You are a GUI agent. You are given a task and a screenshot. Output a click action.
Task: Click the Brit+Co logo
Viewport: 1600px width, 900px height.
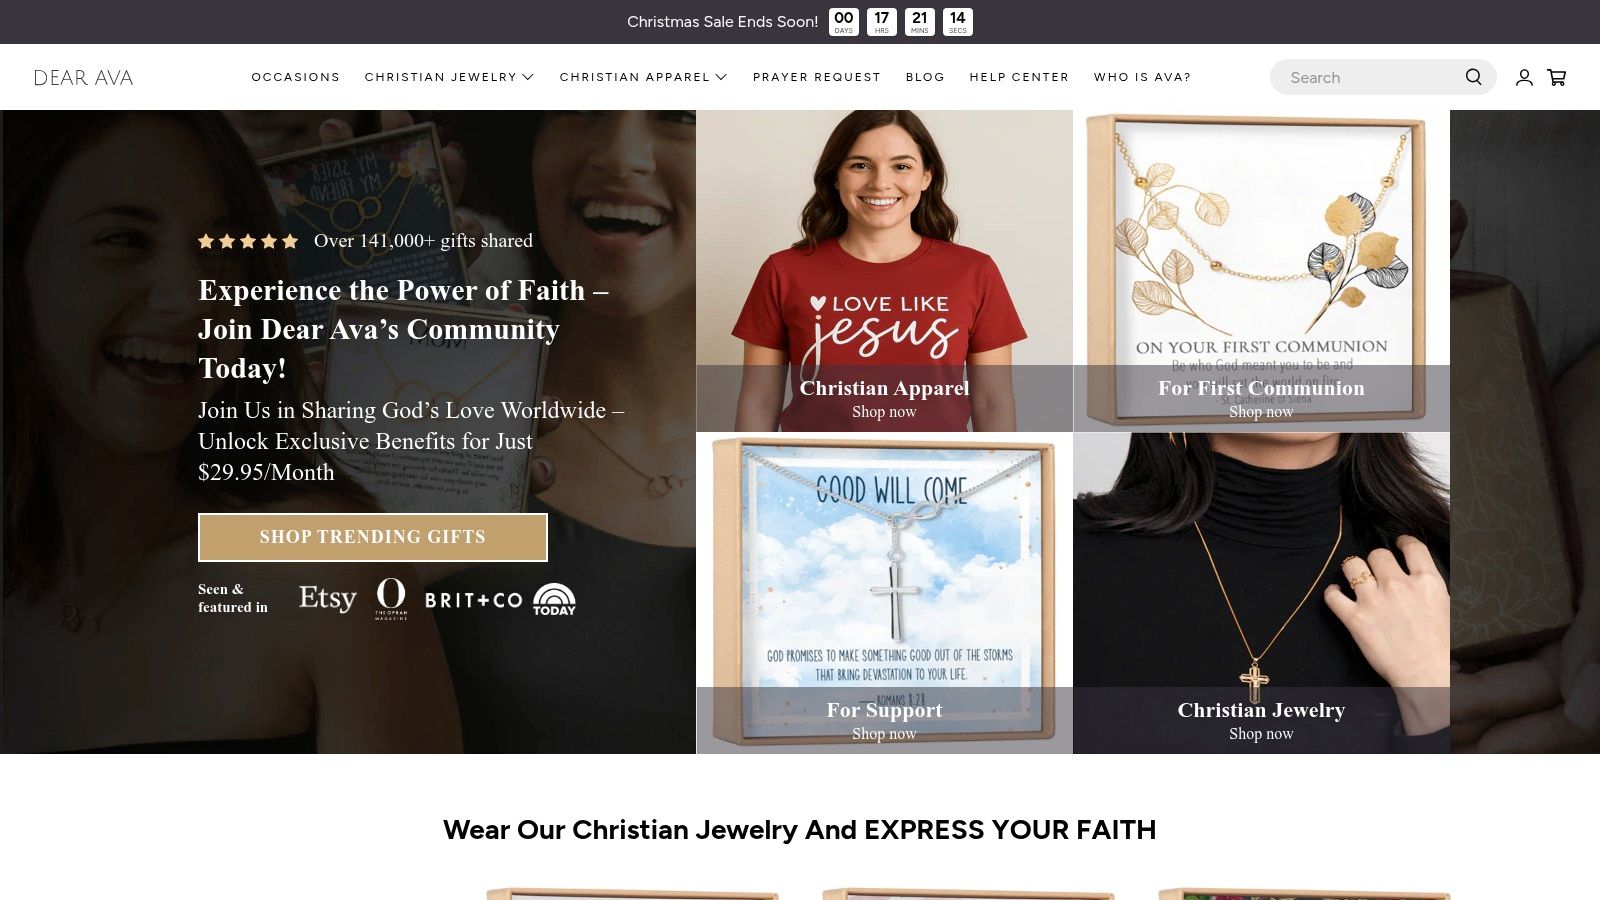point(474,600)
